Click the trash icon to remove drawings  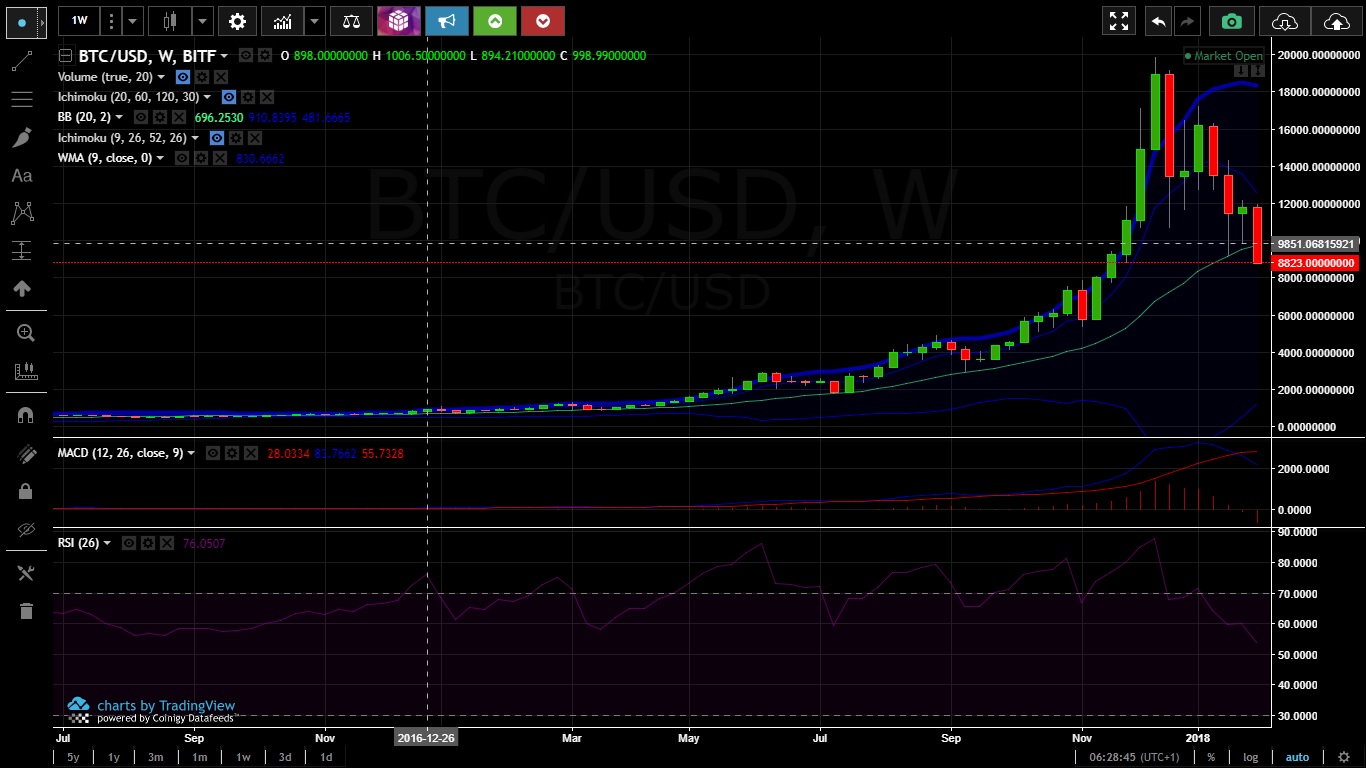pyautogui.click(x=26, y=611)
